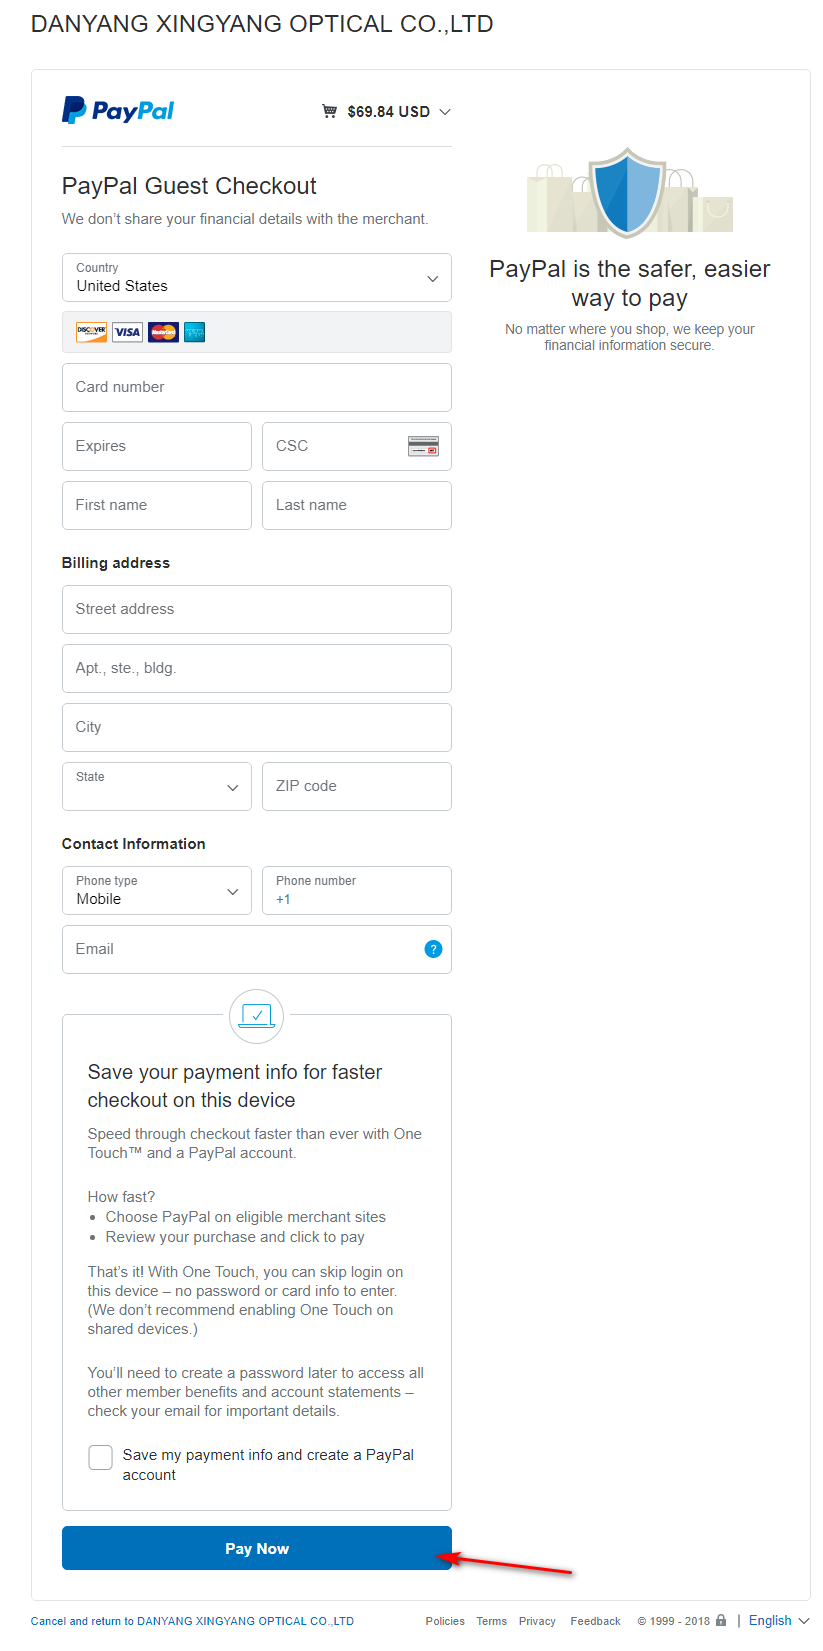Click Cancel and return to merchant link
823x1651 pixels.
[x=192, y=1621]
